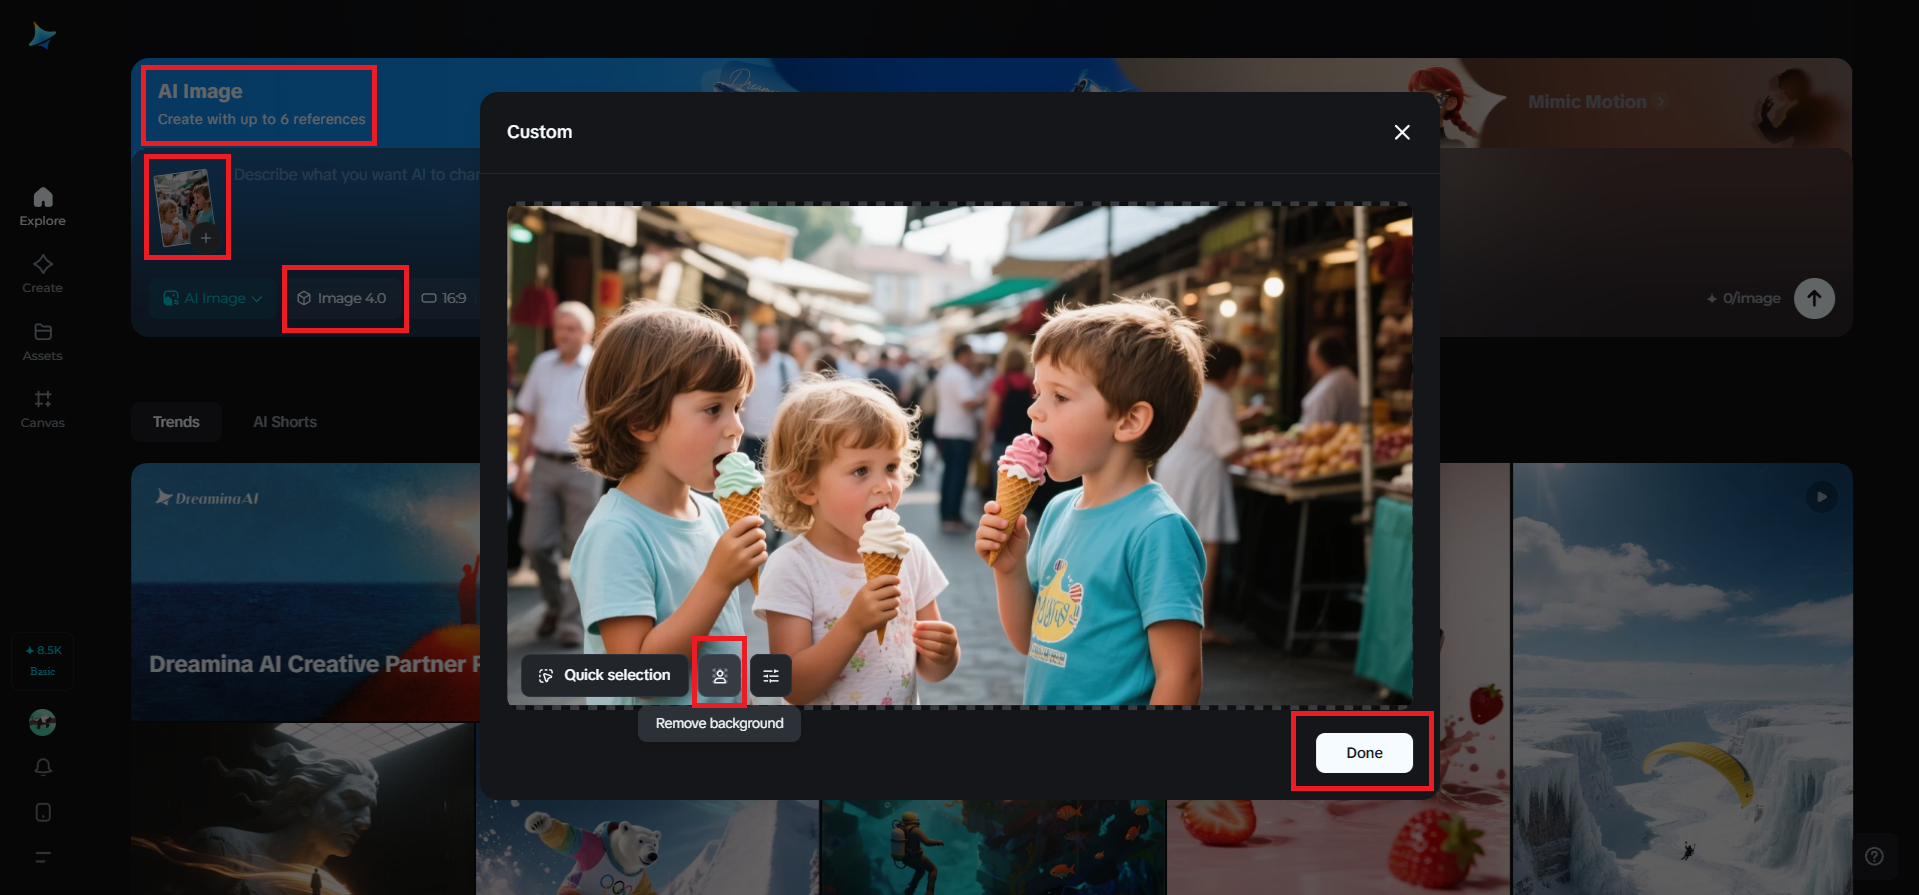Open the scuba diver underwater thumbnail
Viewport: 1919px width, 895px height.
pos(993,847)
